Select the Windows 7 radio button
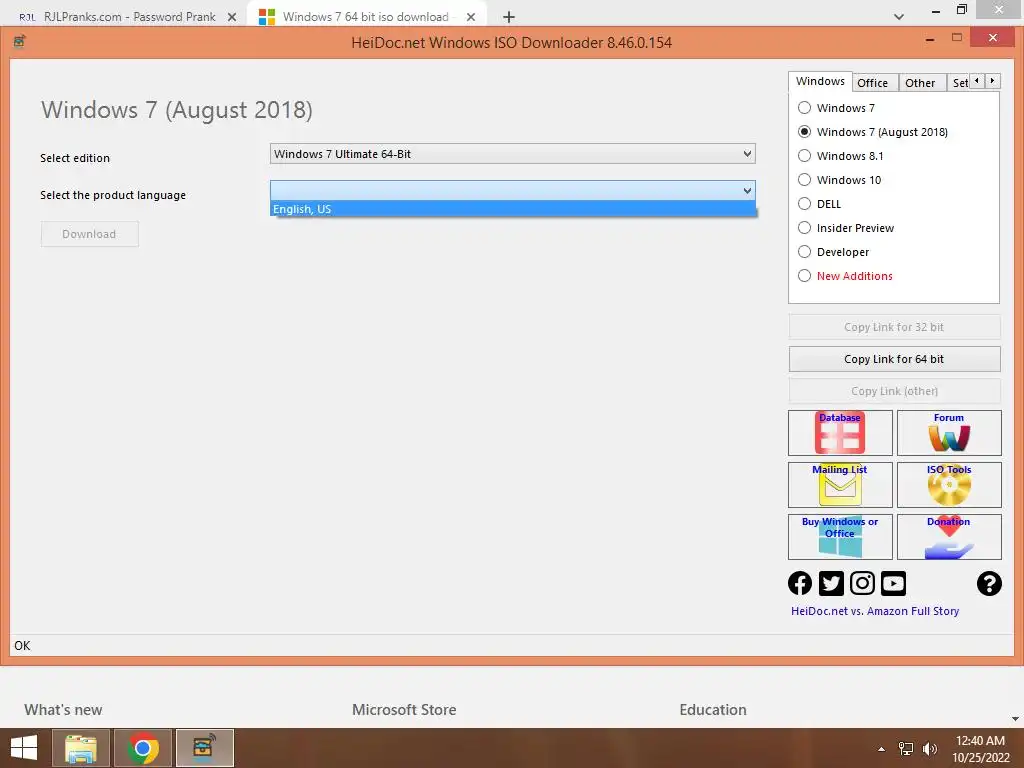The image size is (1024, 768). [x=805, y=108]
